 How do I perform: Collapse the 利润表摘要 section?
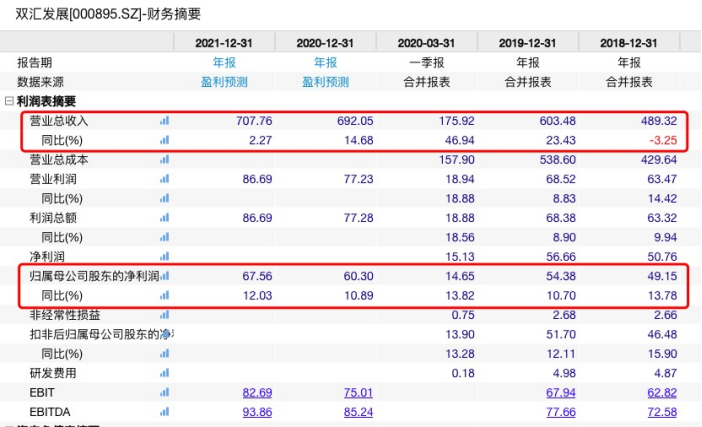tap(9, 101)
